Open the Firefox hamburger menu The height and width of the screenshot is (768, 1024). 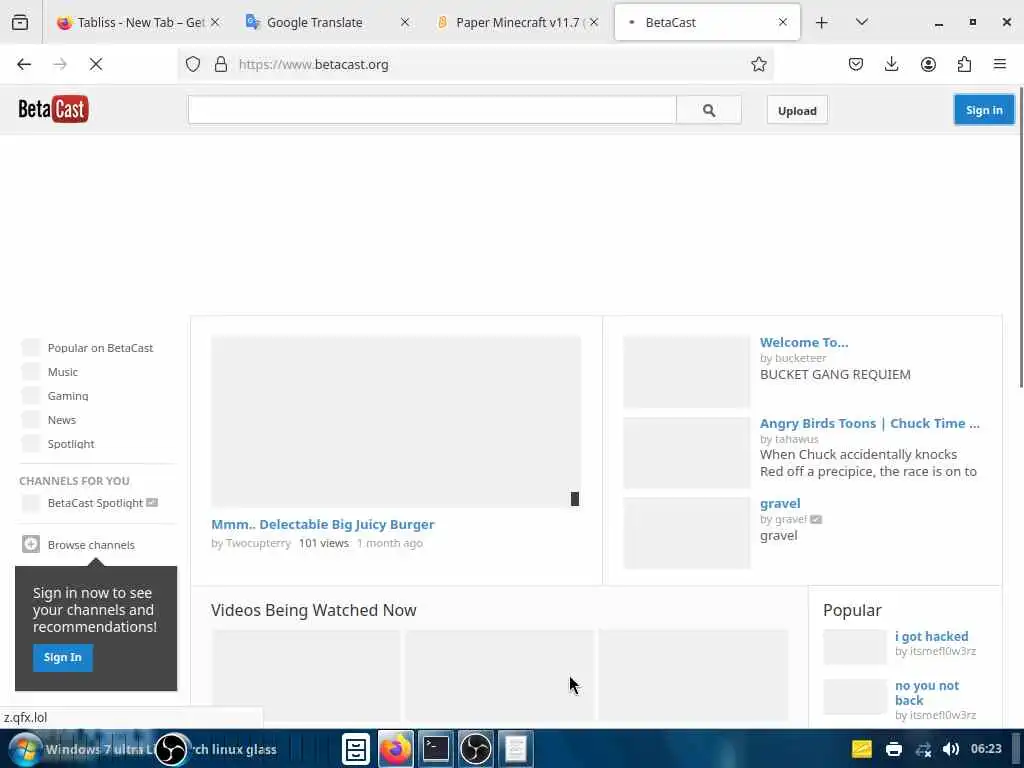point(1000,64)
